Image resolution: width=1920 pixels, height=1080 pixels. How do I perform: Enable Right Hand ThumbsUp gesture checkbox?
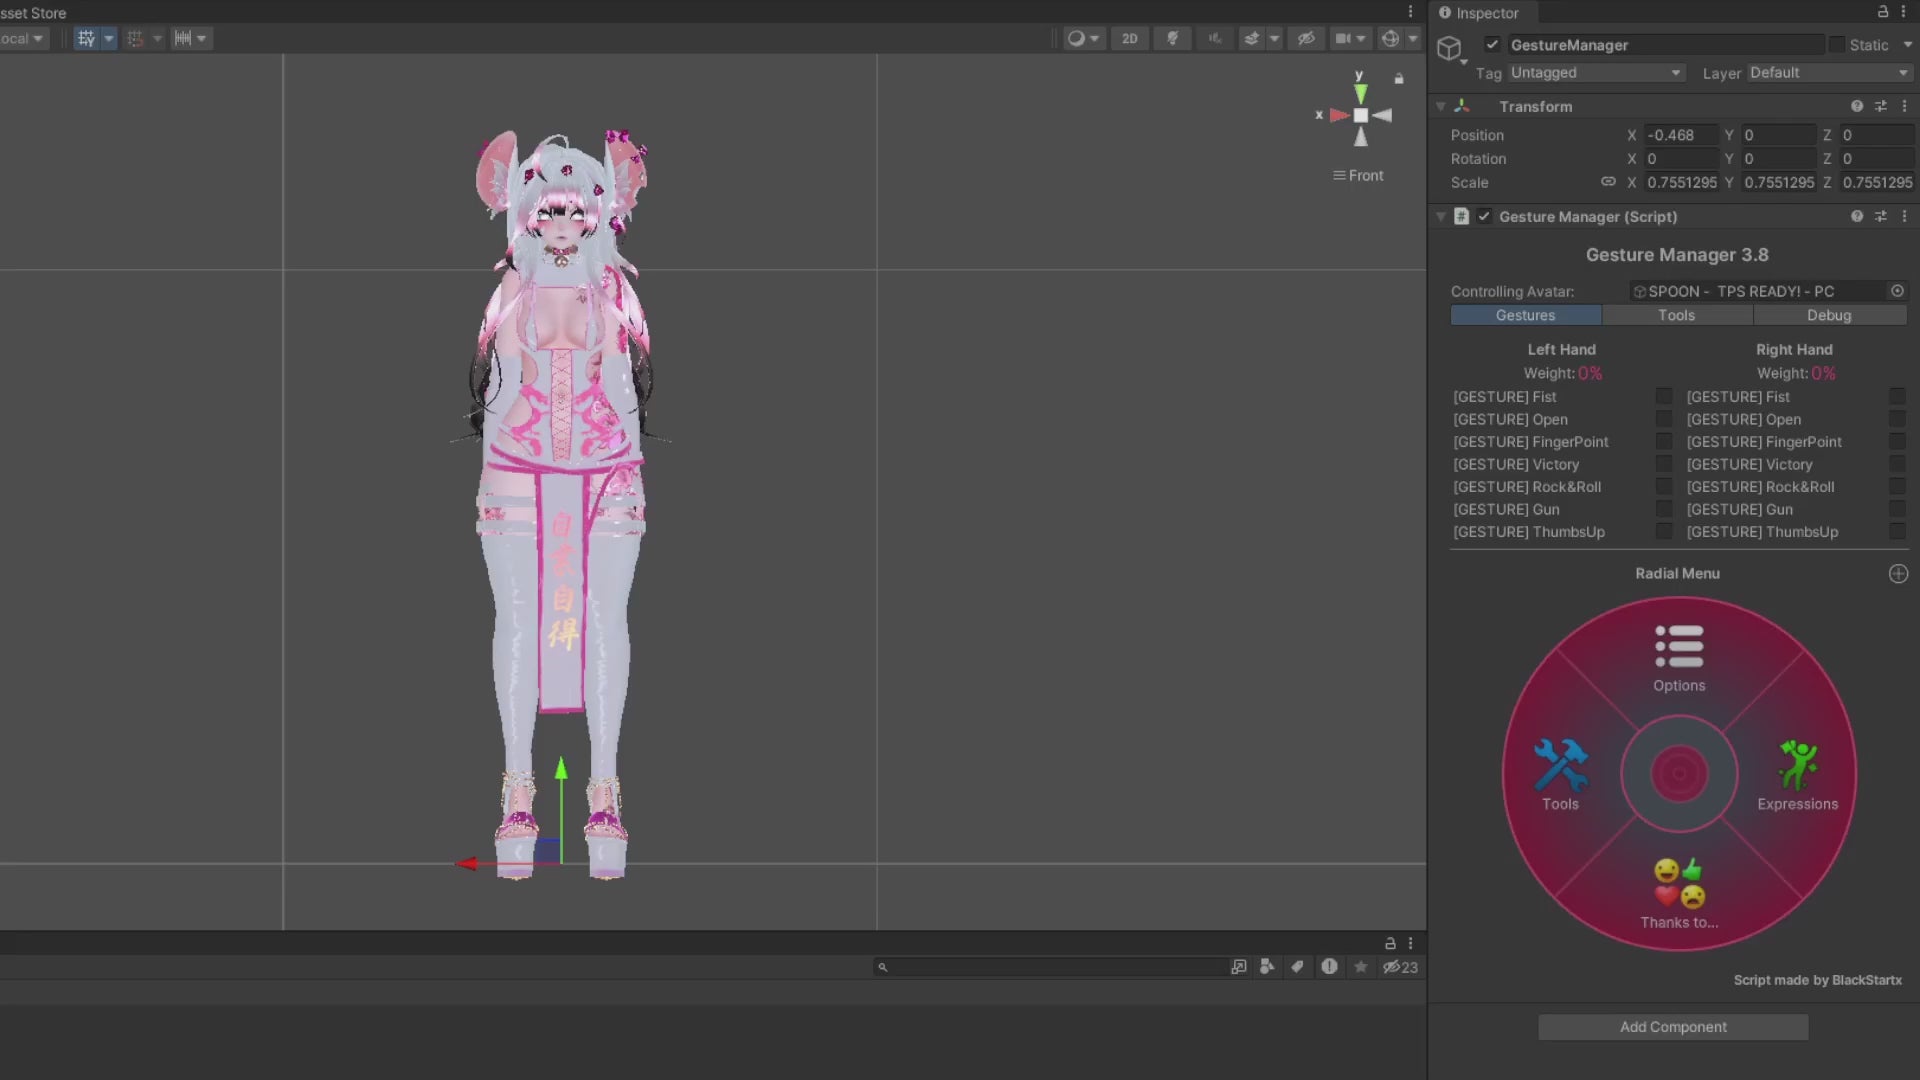coord(1896,532)
